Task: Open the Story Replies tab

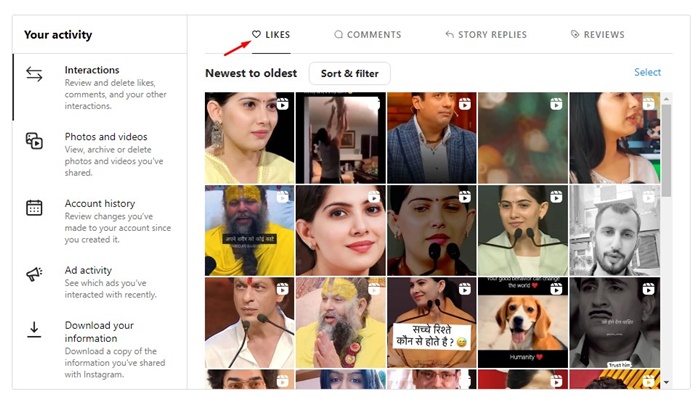Action: click(x=486, y=35)
